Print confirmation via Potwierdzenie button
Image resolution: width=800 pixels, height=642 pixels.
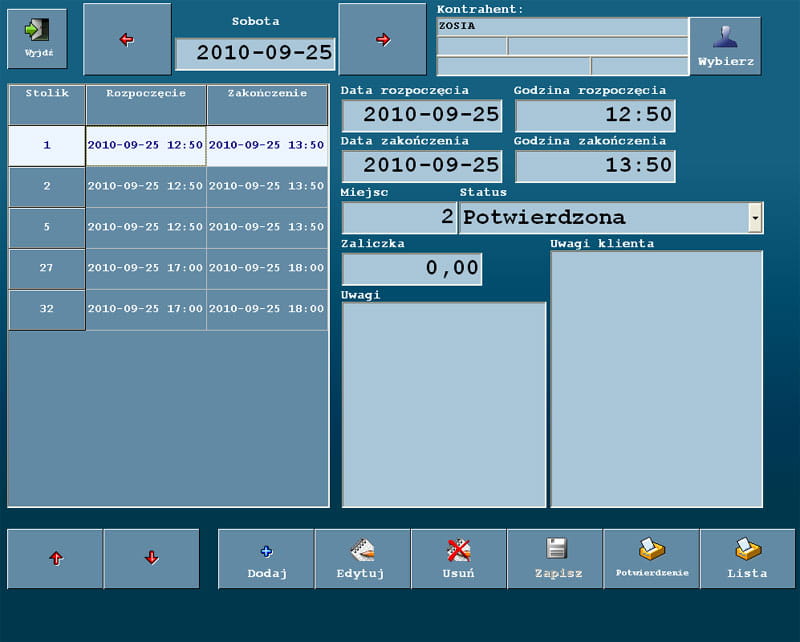pos(651,559)
